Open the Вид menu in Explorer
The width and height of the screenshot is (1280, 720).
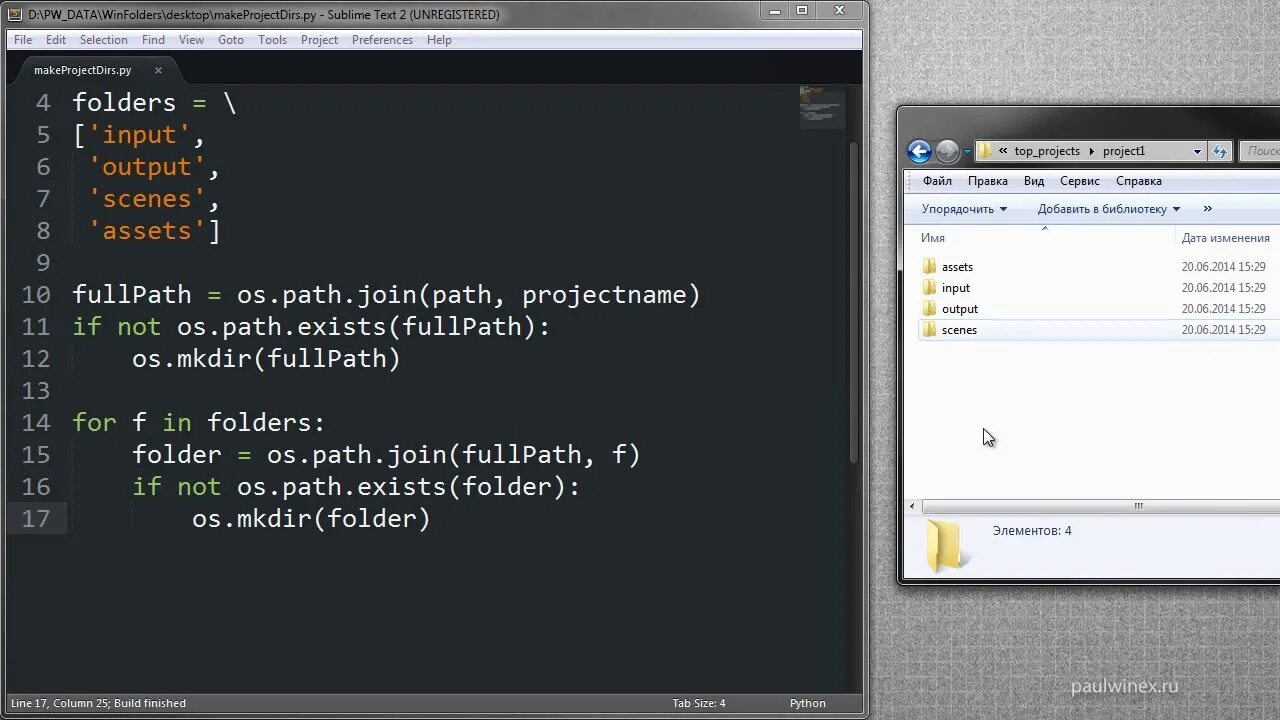tap(1034, 181)
